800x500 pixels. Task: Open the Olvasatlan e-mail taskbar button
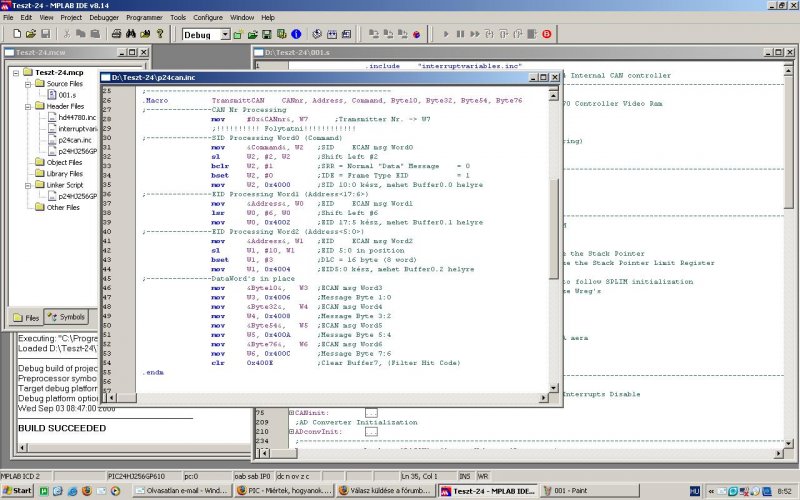tap(182, 491)
